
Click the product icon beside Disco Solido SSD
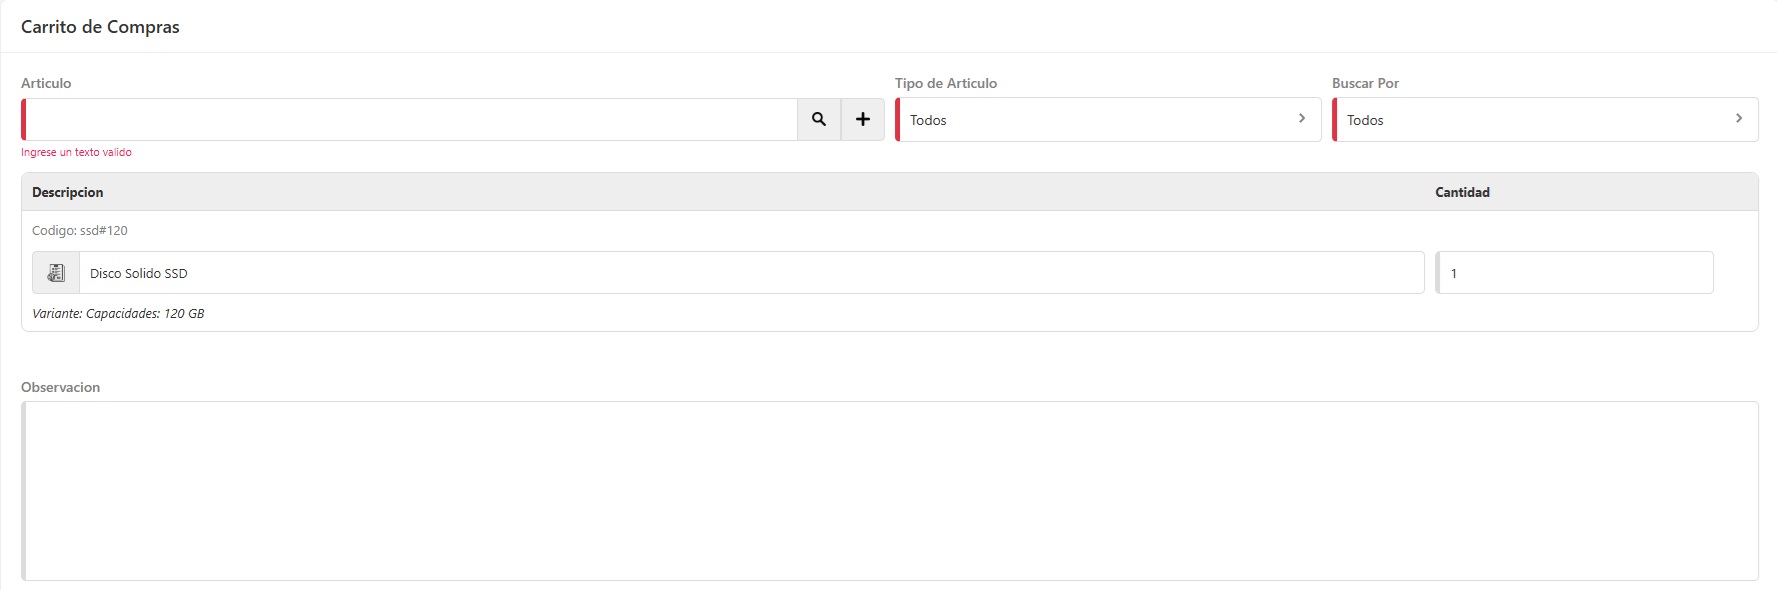(56, 273)
